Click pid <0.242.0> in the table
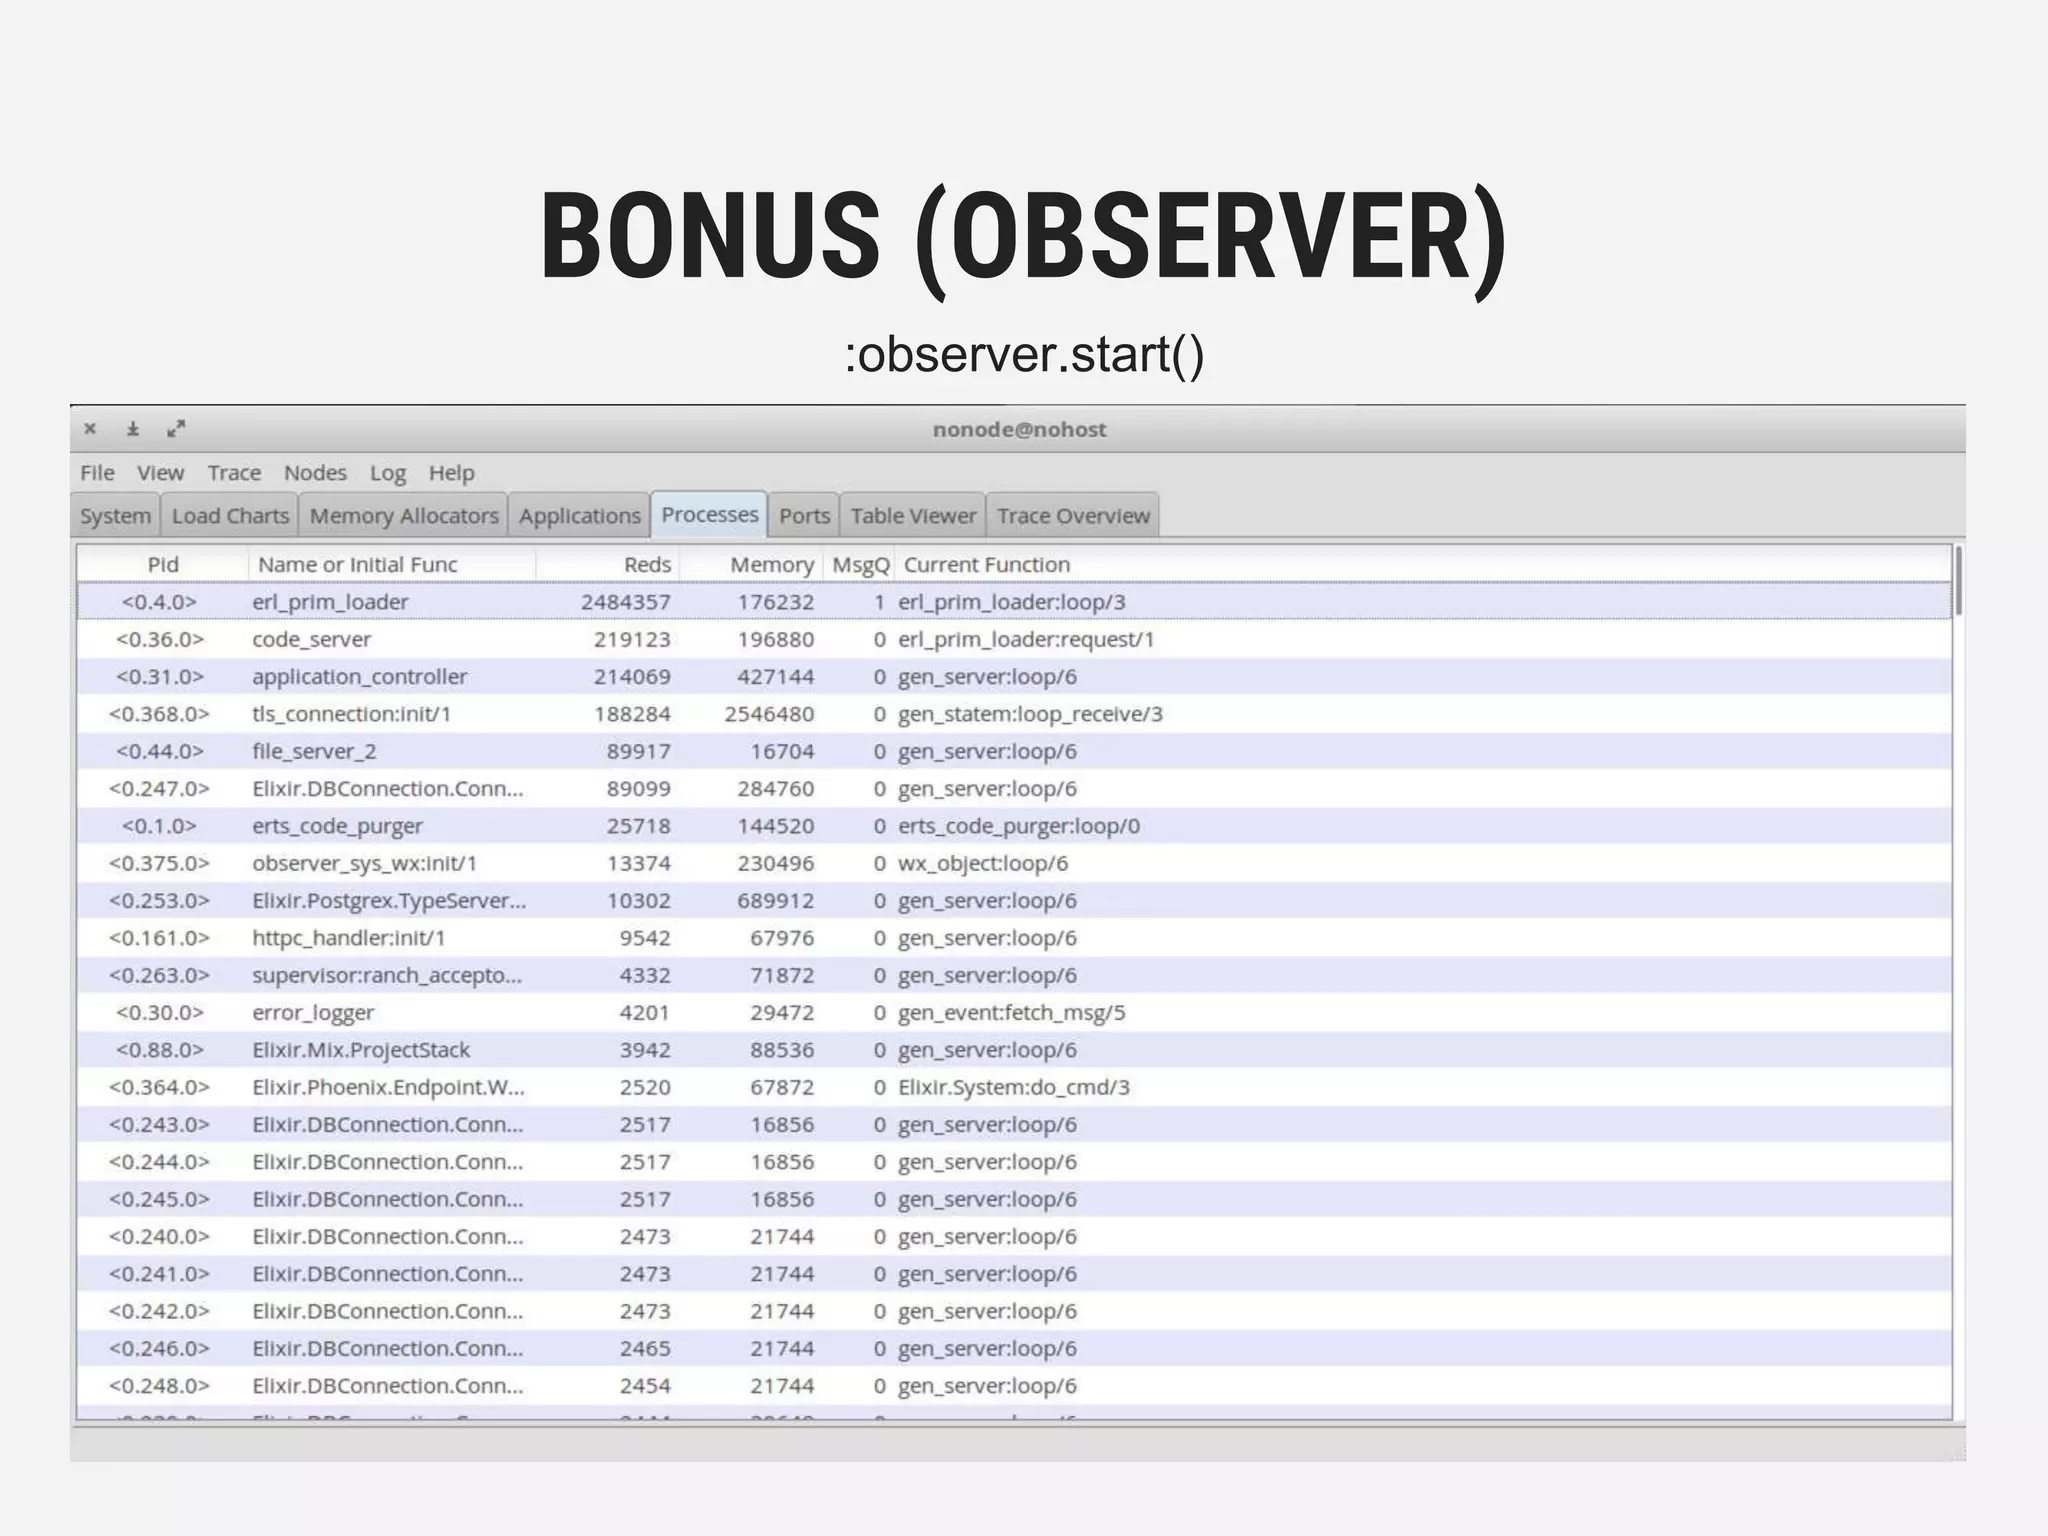The height and width of the screenshot is (1536, 2048). point(160,1311)
